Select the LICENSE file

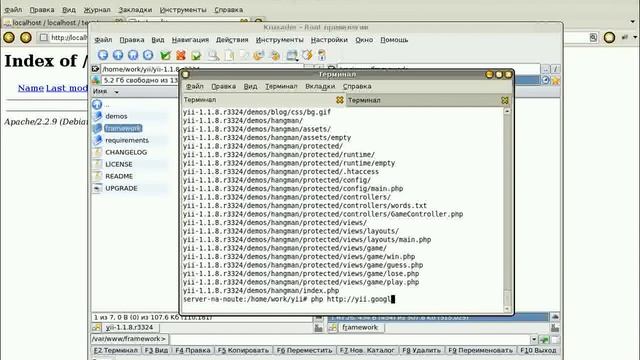[119, 164]
